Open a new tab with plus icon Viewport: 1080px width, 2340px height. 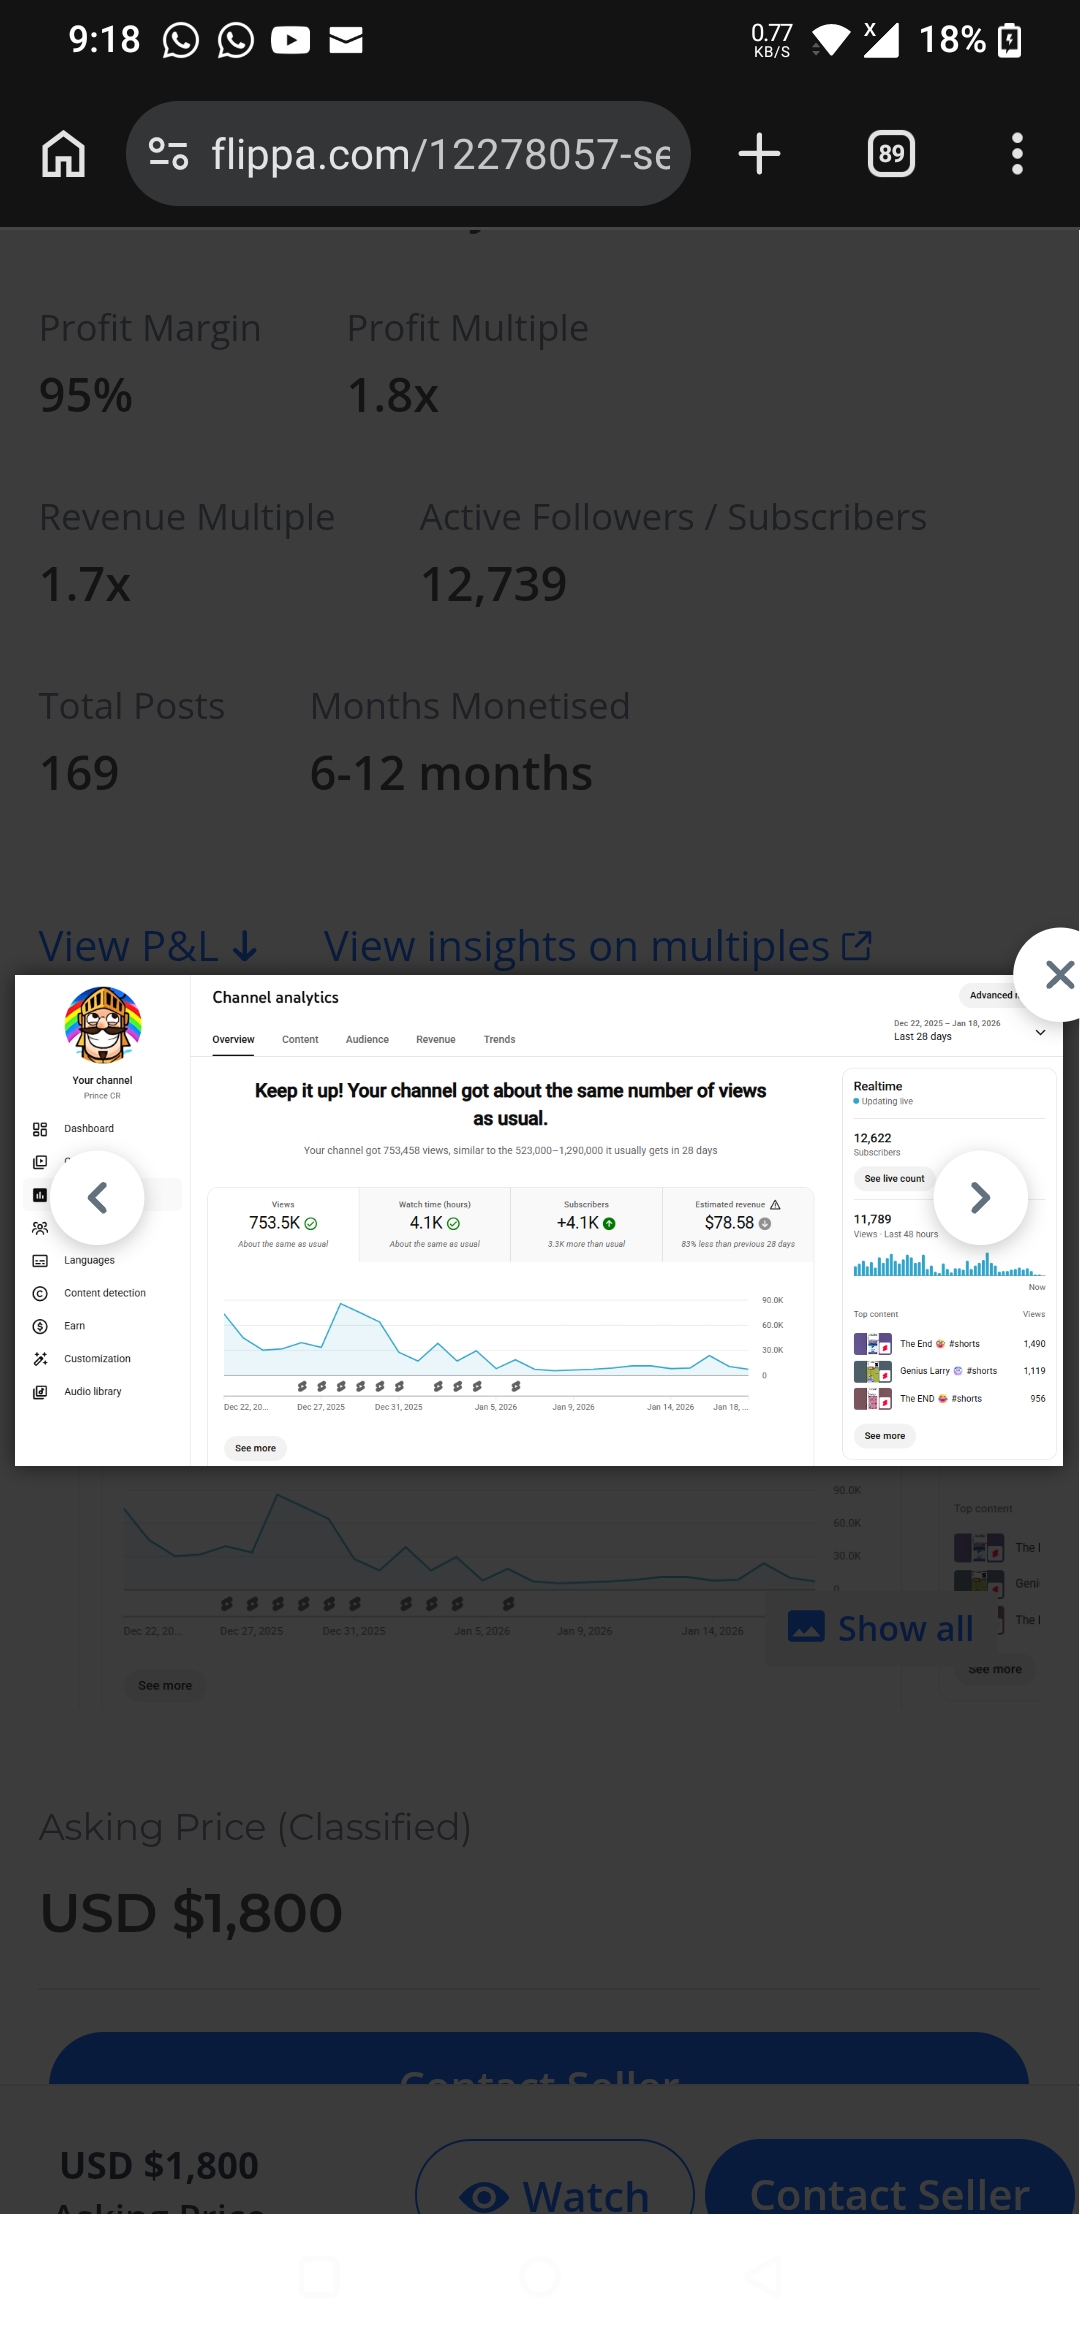coord(759,154)
